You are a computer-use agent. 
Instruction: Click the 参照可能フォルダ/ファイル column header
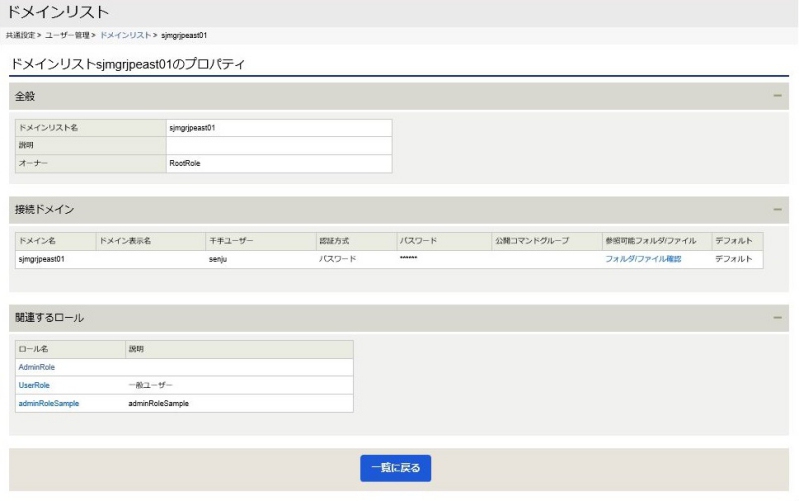tap(657, 241)
